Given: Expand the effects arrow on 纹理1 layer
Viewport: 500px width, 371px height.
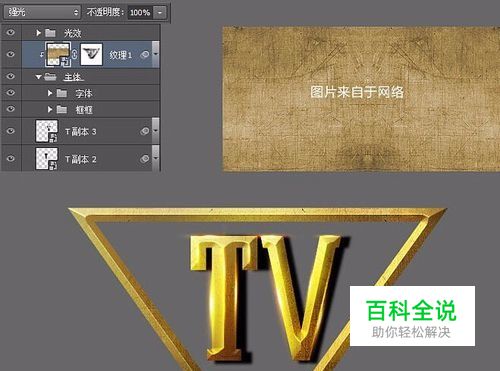Looking at the screenshot, I should click(156, 54).
